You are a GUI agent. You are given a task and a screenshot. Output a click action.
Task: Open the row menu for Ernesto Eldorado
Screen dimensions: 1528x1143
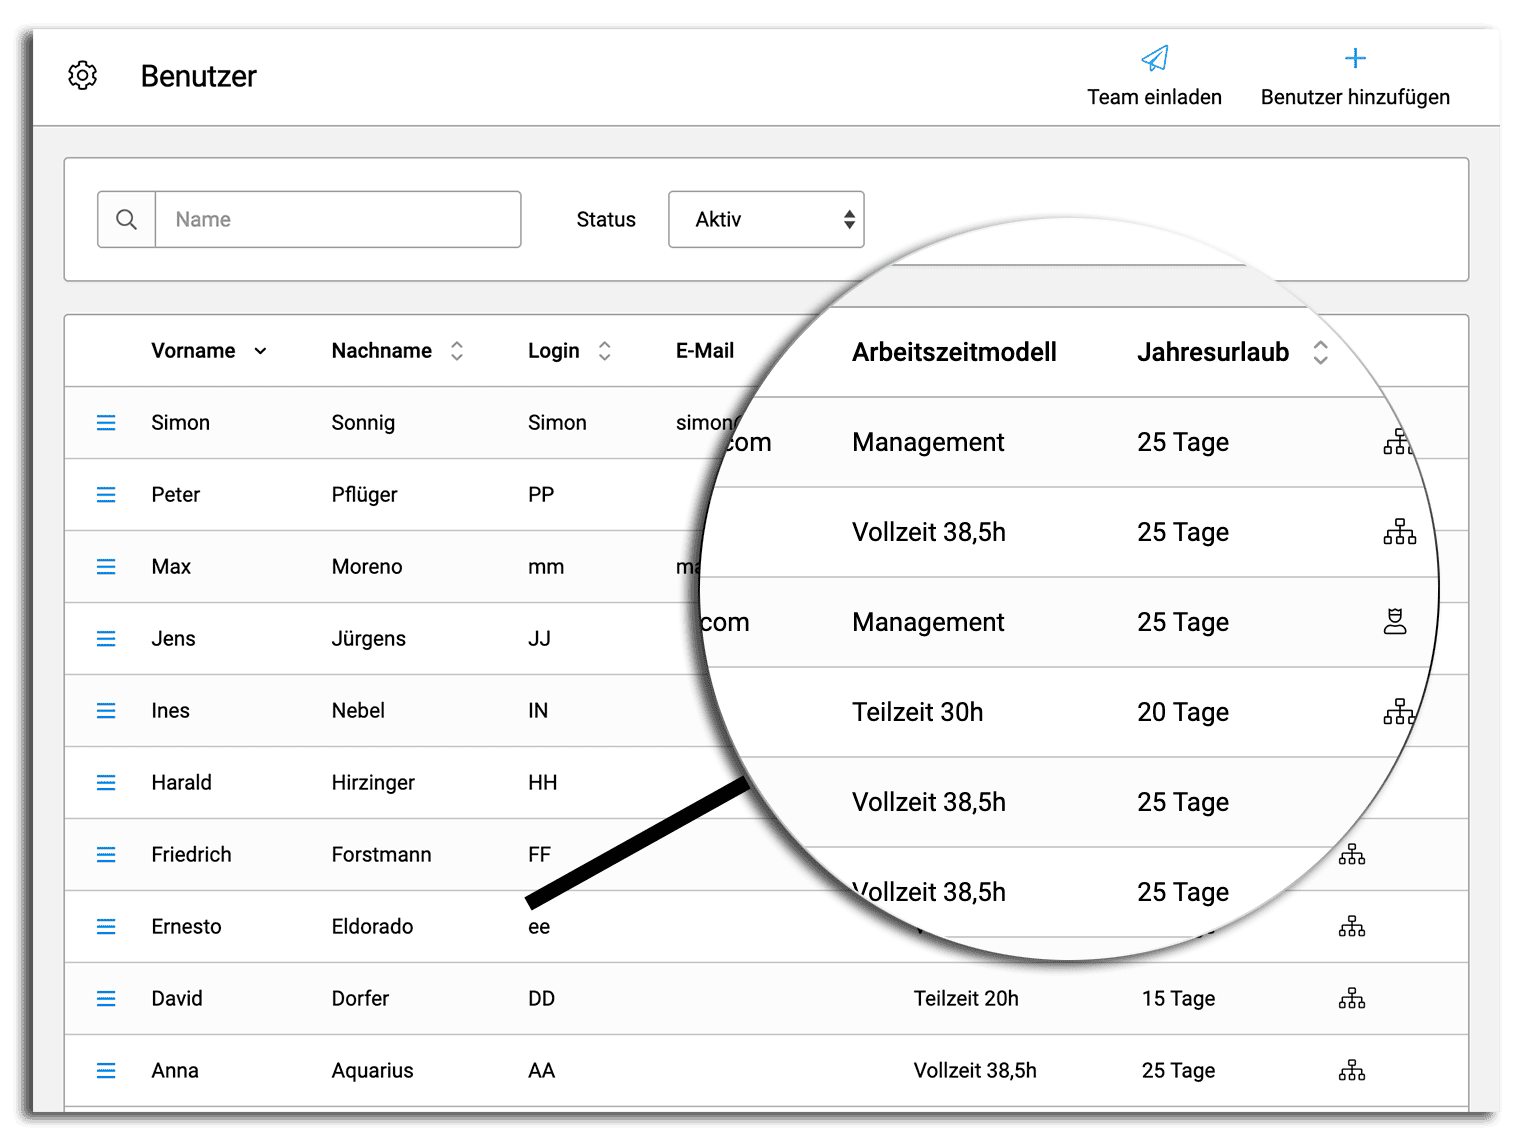point(106,927)
